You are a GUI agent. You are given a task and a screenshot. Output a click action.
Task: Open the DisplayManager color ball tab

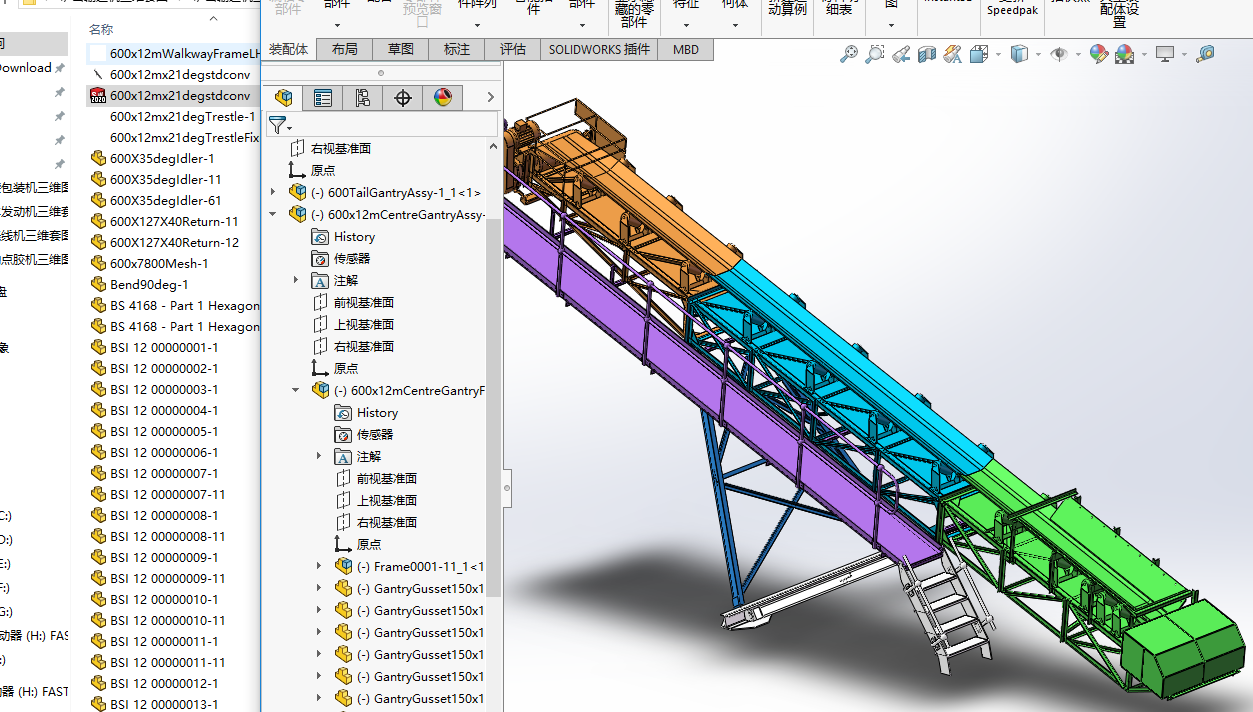coord(443,97)
